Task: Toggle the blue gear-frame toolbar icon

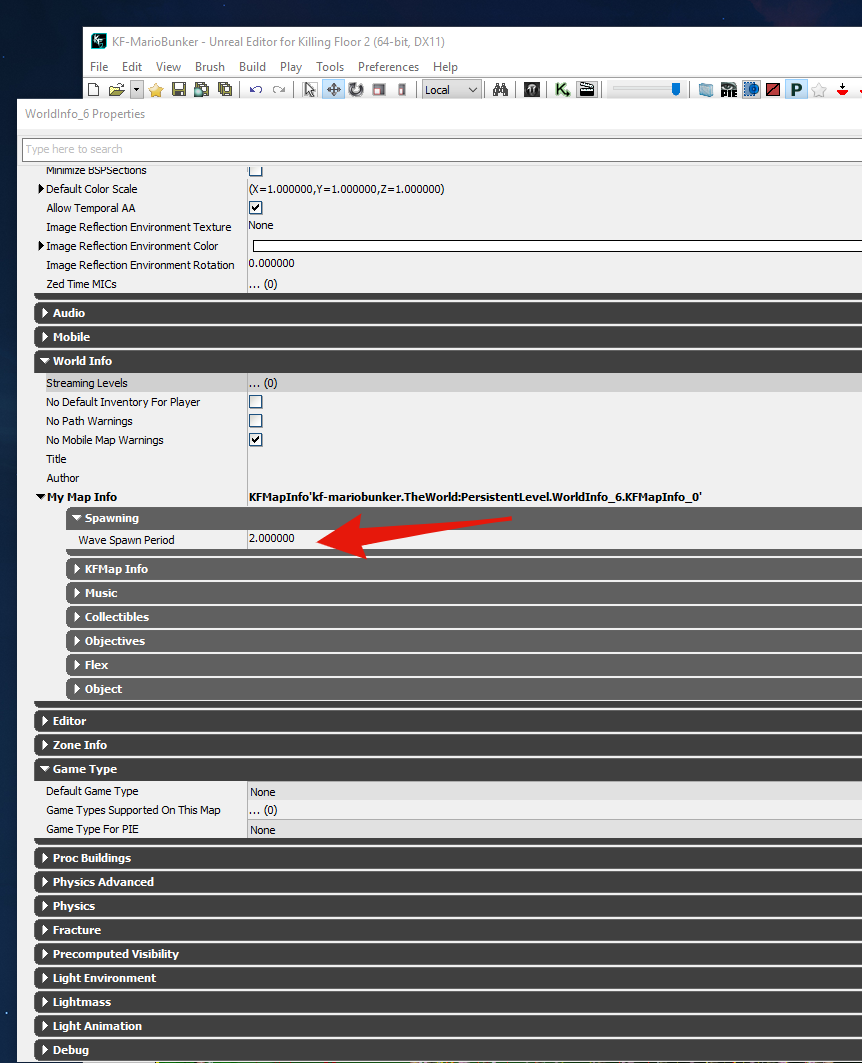Action: coord(751,89)
